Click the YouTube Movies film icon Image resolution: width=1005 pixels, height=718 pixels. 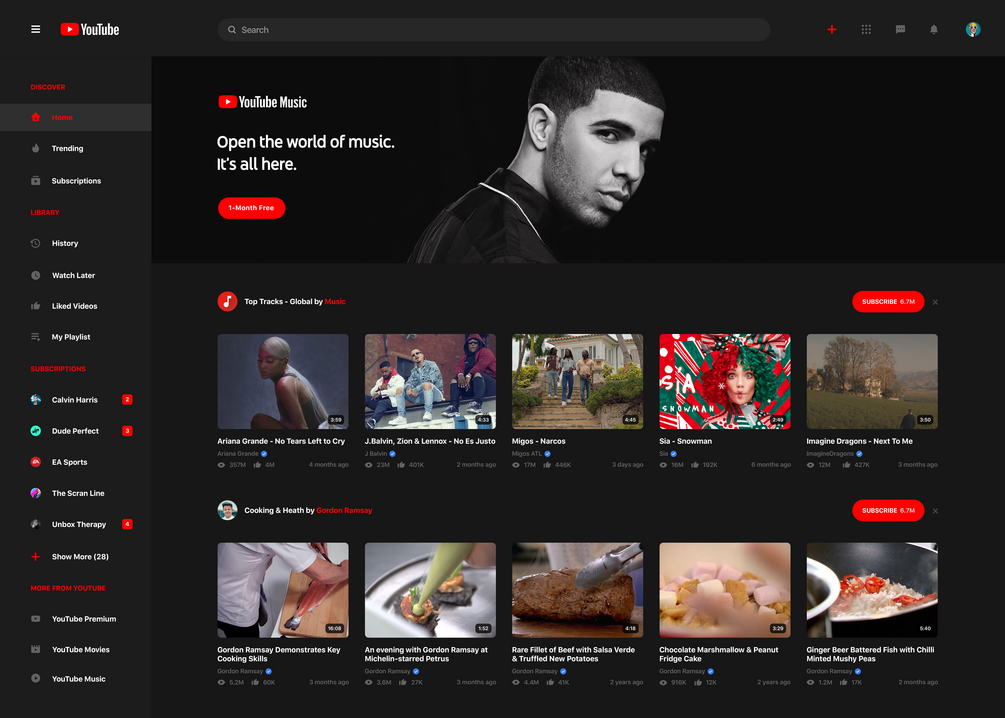(36, 649)
